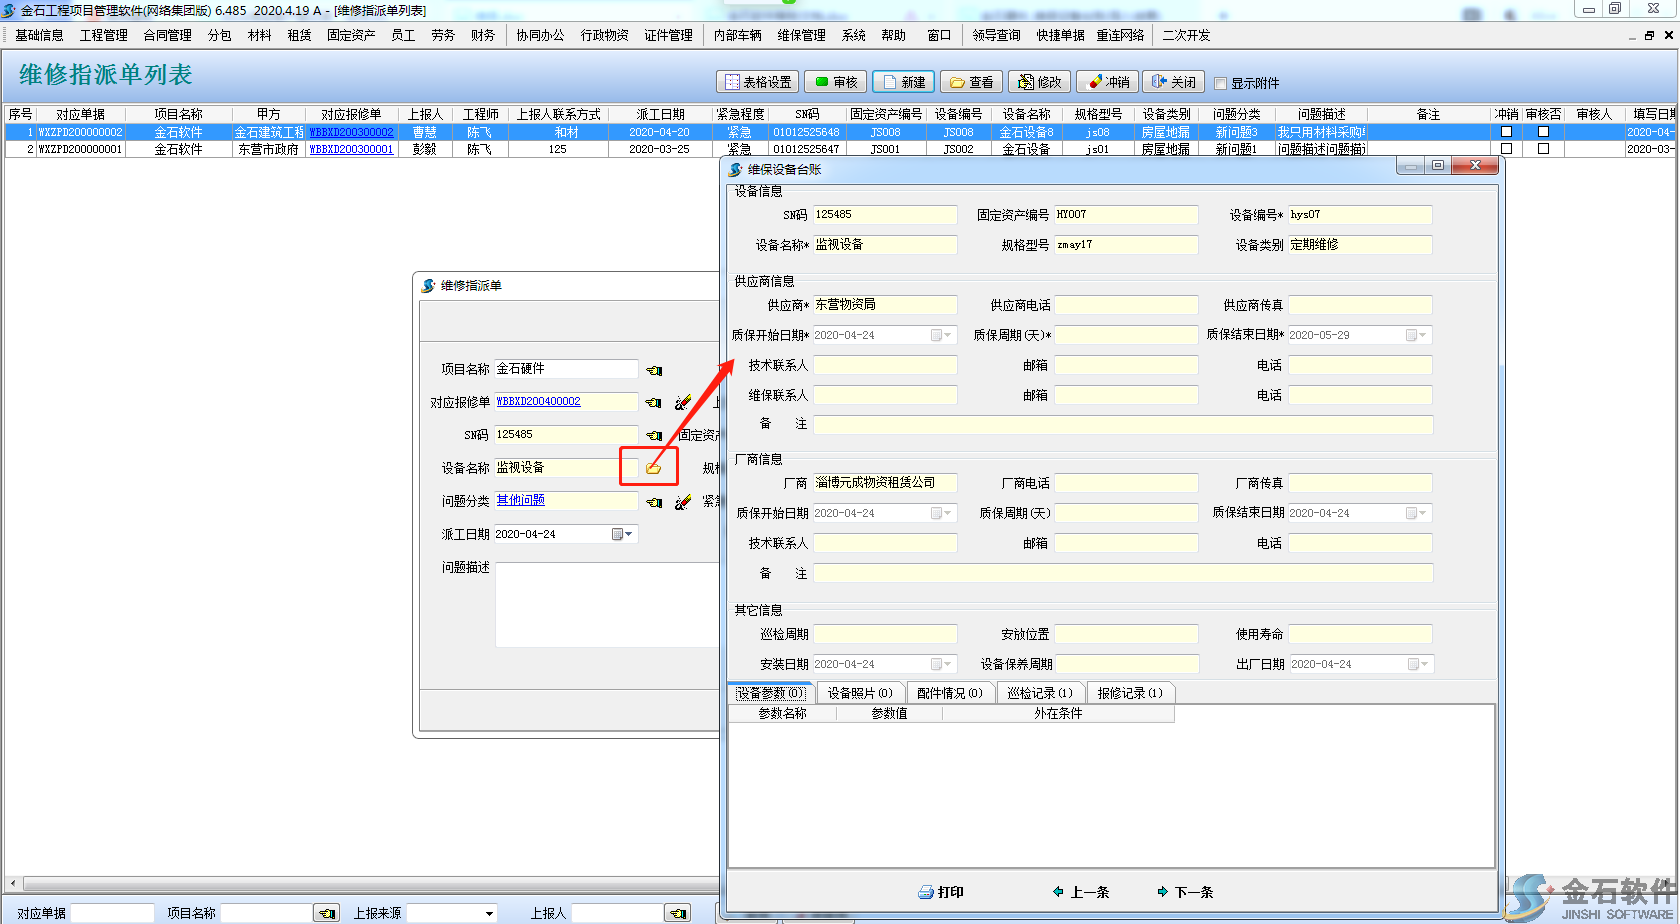
Task: Maximize the 维保设备台账 dialog
Action: click(x=1438, y=166)
